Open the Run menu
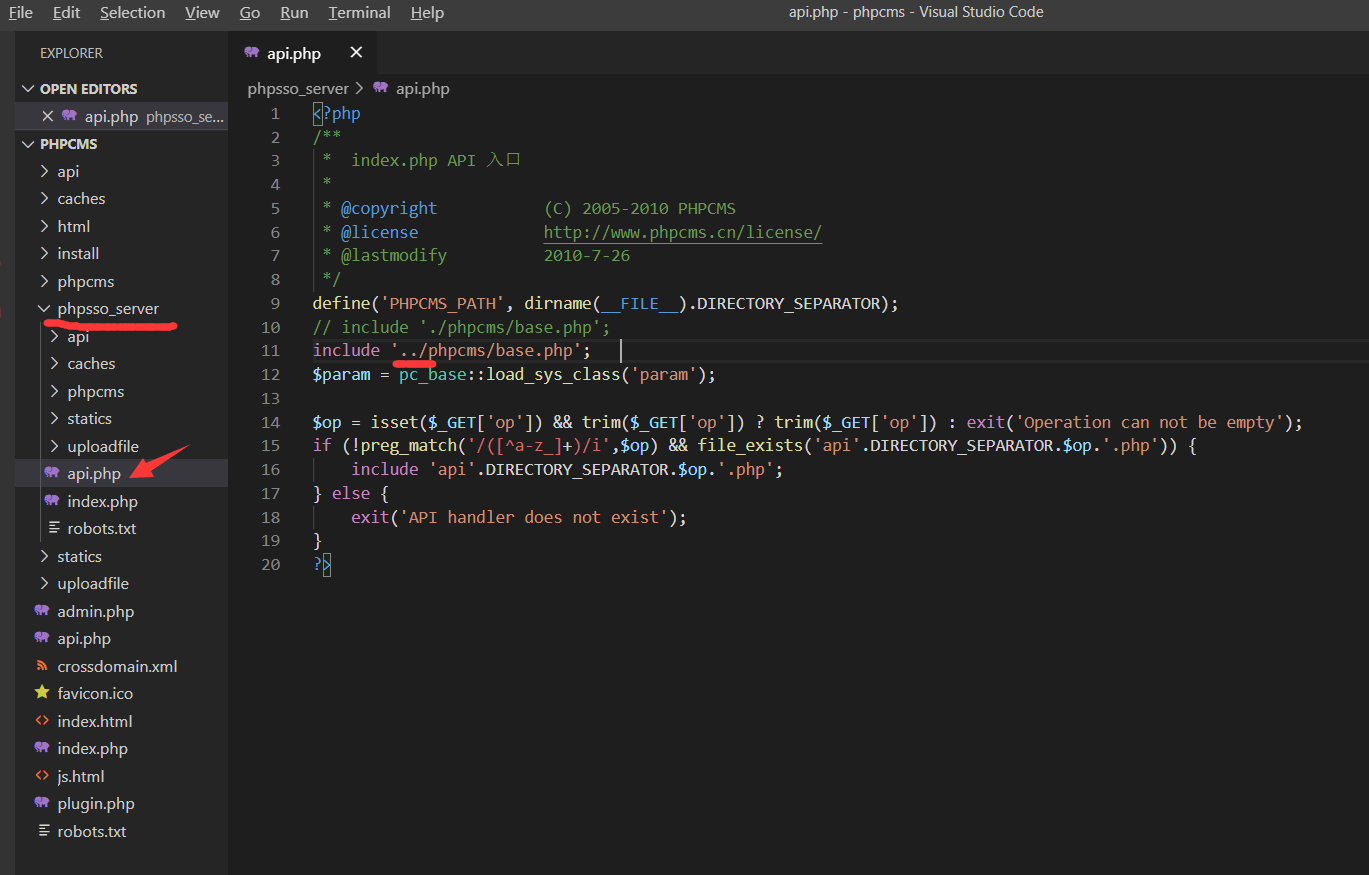 click(x=294, y=13)
